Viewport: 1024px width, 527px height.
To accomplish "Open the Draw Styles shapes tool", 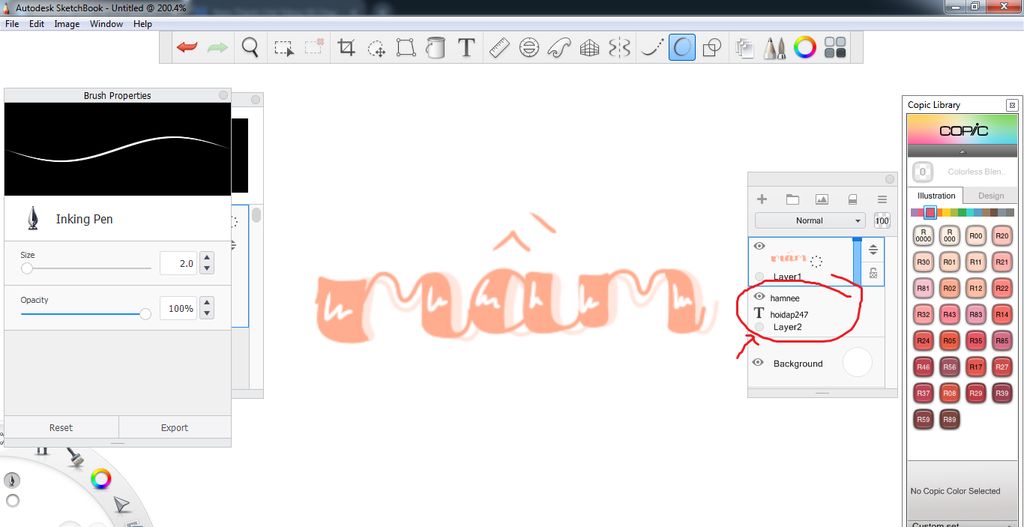I will tap(712, 48).
